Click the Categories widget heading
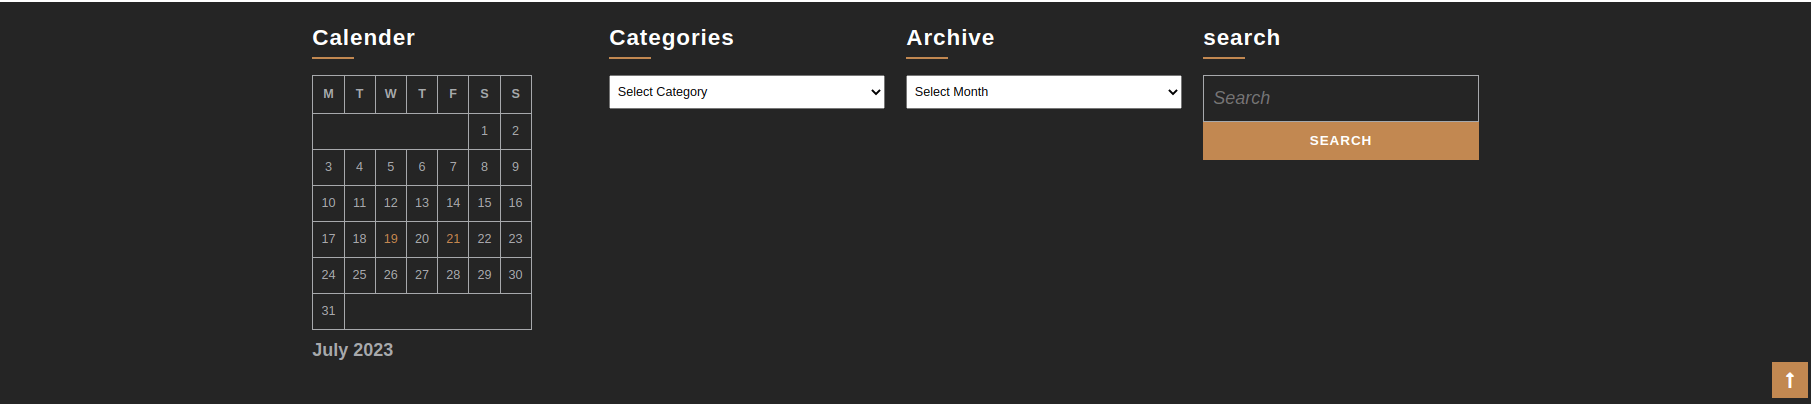 coord(671,38)
